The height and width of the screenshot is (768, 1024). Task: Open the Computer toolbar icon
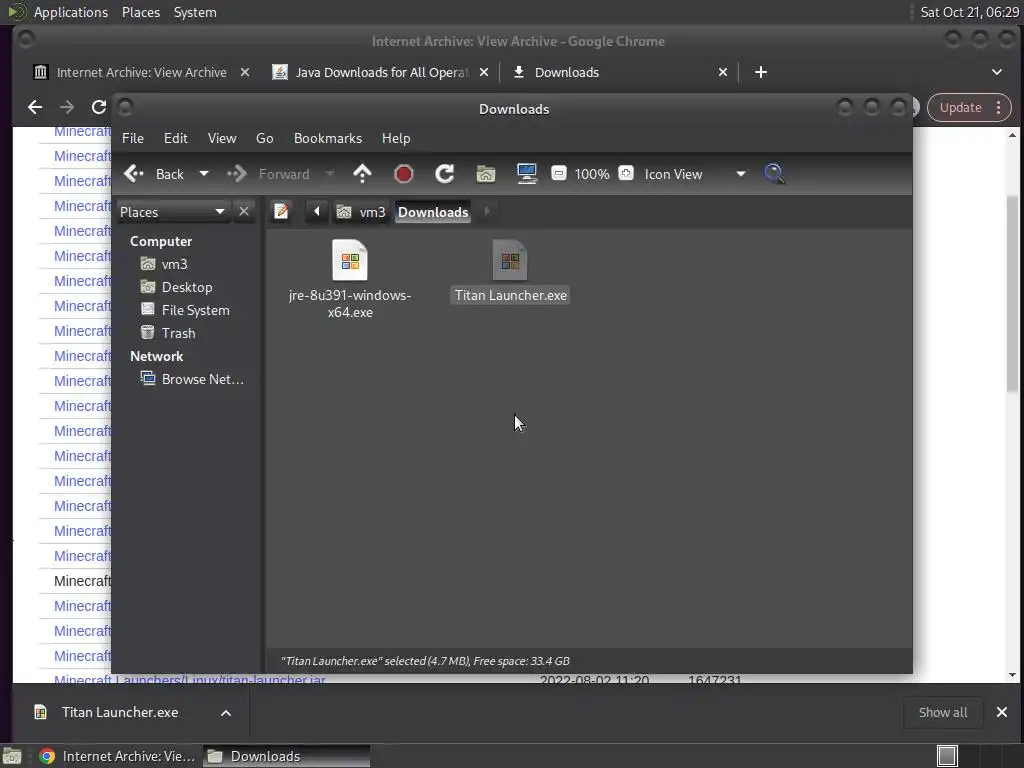coord(526,174)
